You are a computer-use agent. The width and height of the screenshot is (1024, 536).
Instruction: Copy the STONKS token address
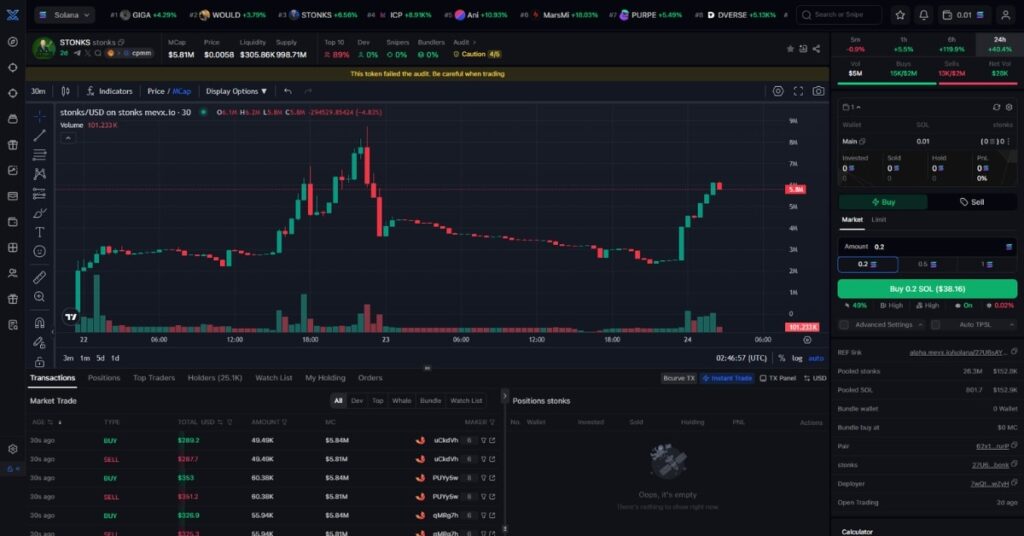coord(121,42)
